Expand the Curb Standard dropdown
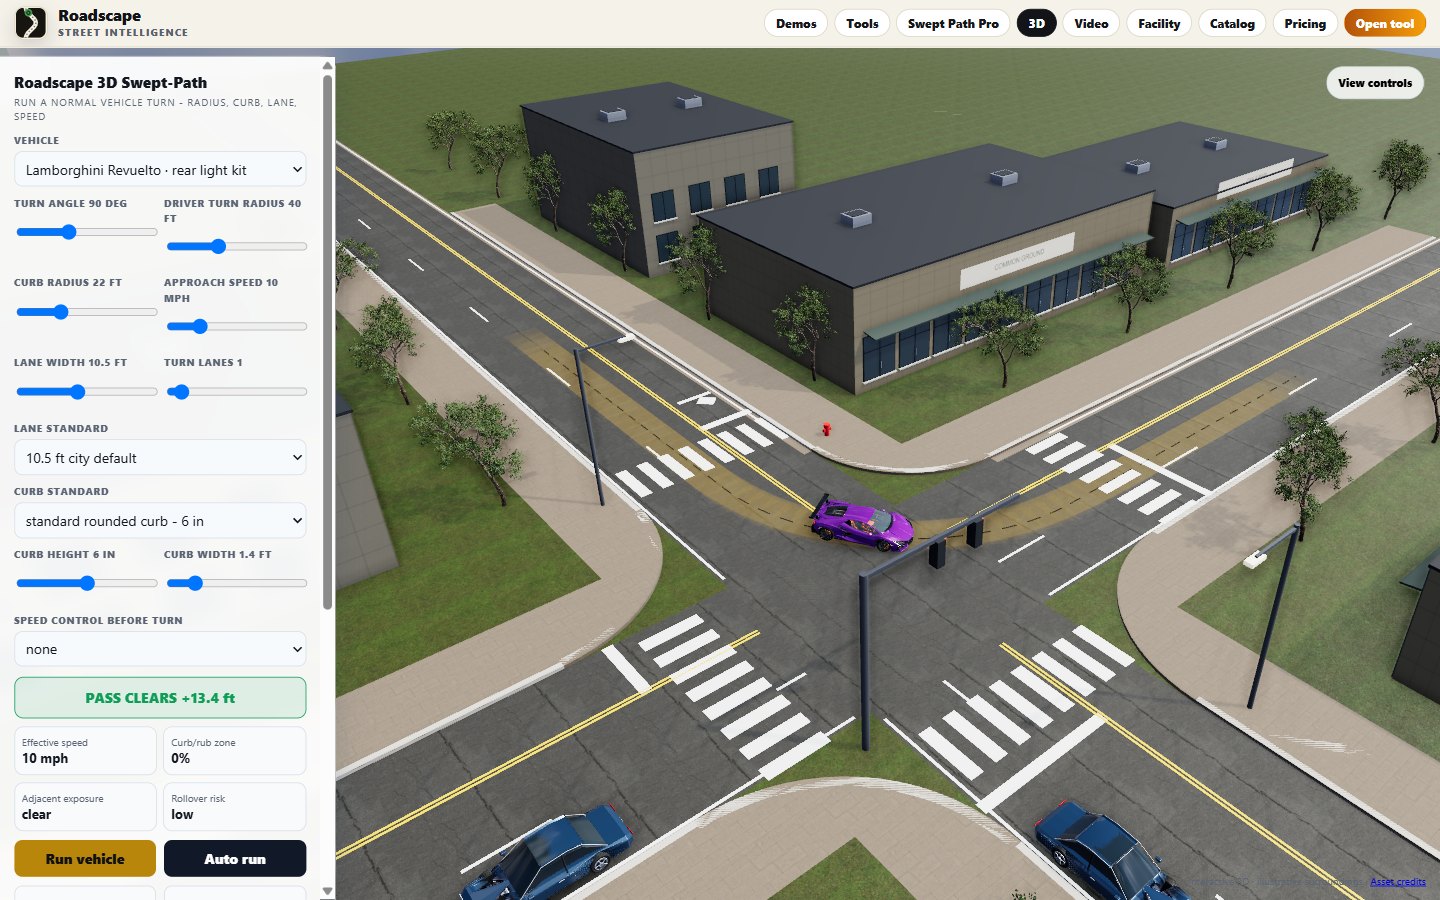1440x900 pixels. coord(160,521)
